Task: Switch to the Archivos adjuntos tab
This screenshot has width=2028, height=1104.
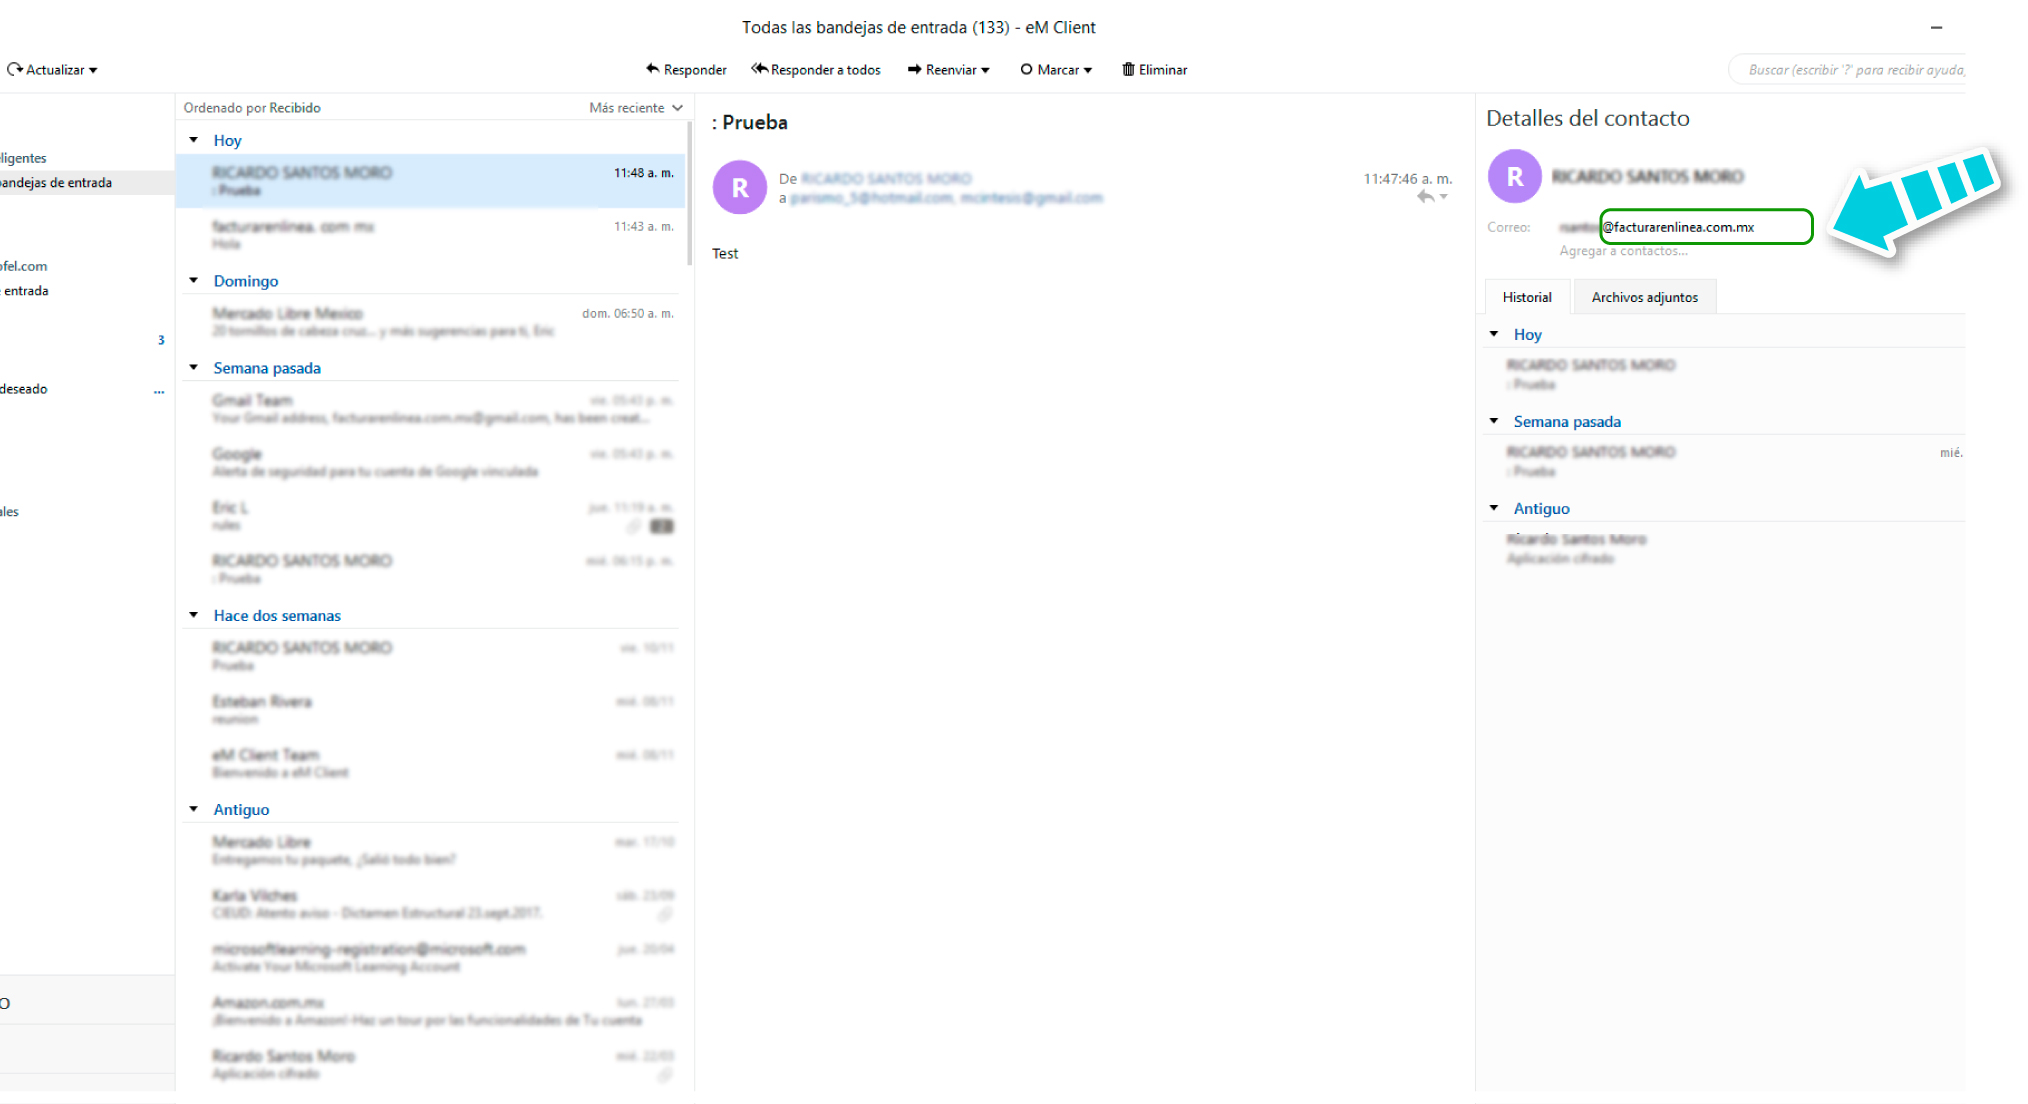Action: (1645, 297)
